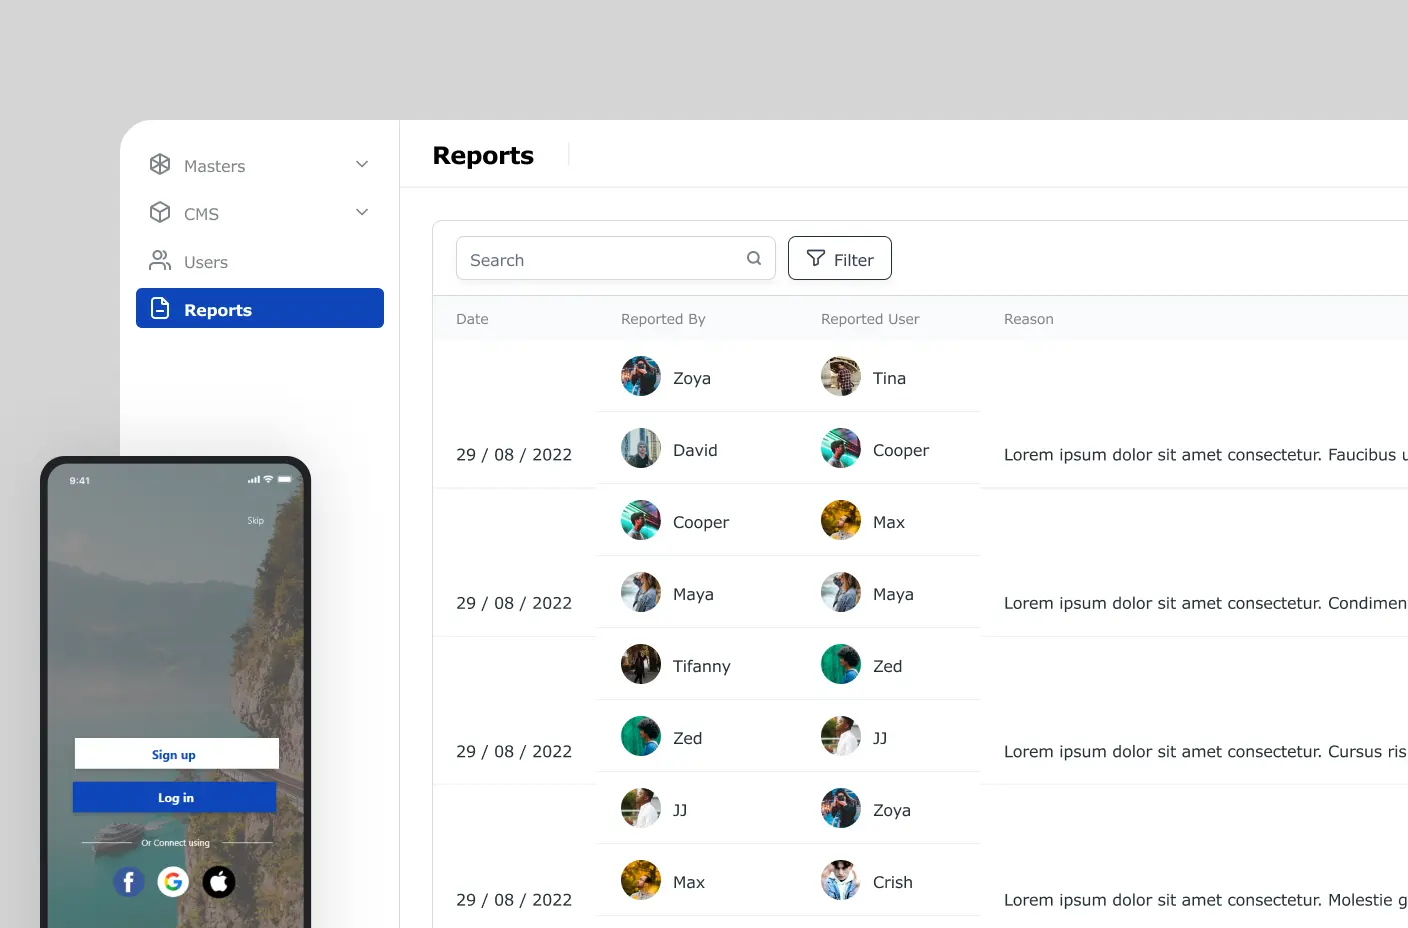The width and height of the screenshot is (1408, 928).
Task: Focus the Search input field
Action: tap(600, 259)
